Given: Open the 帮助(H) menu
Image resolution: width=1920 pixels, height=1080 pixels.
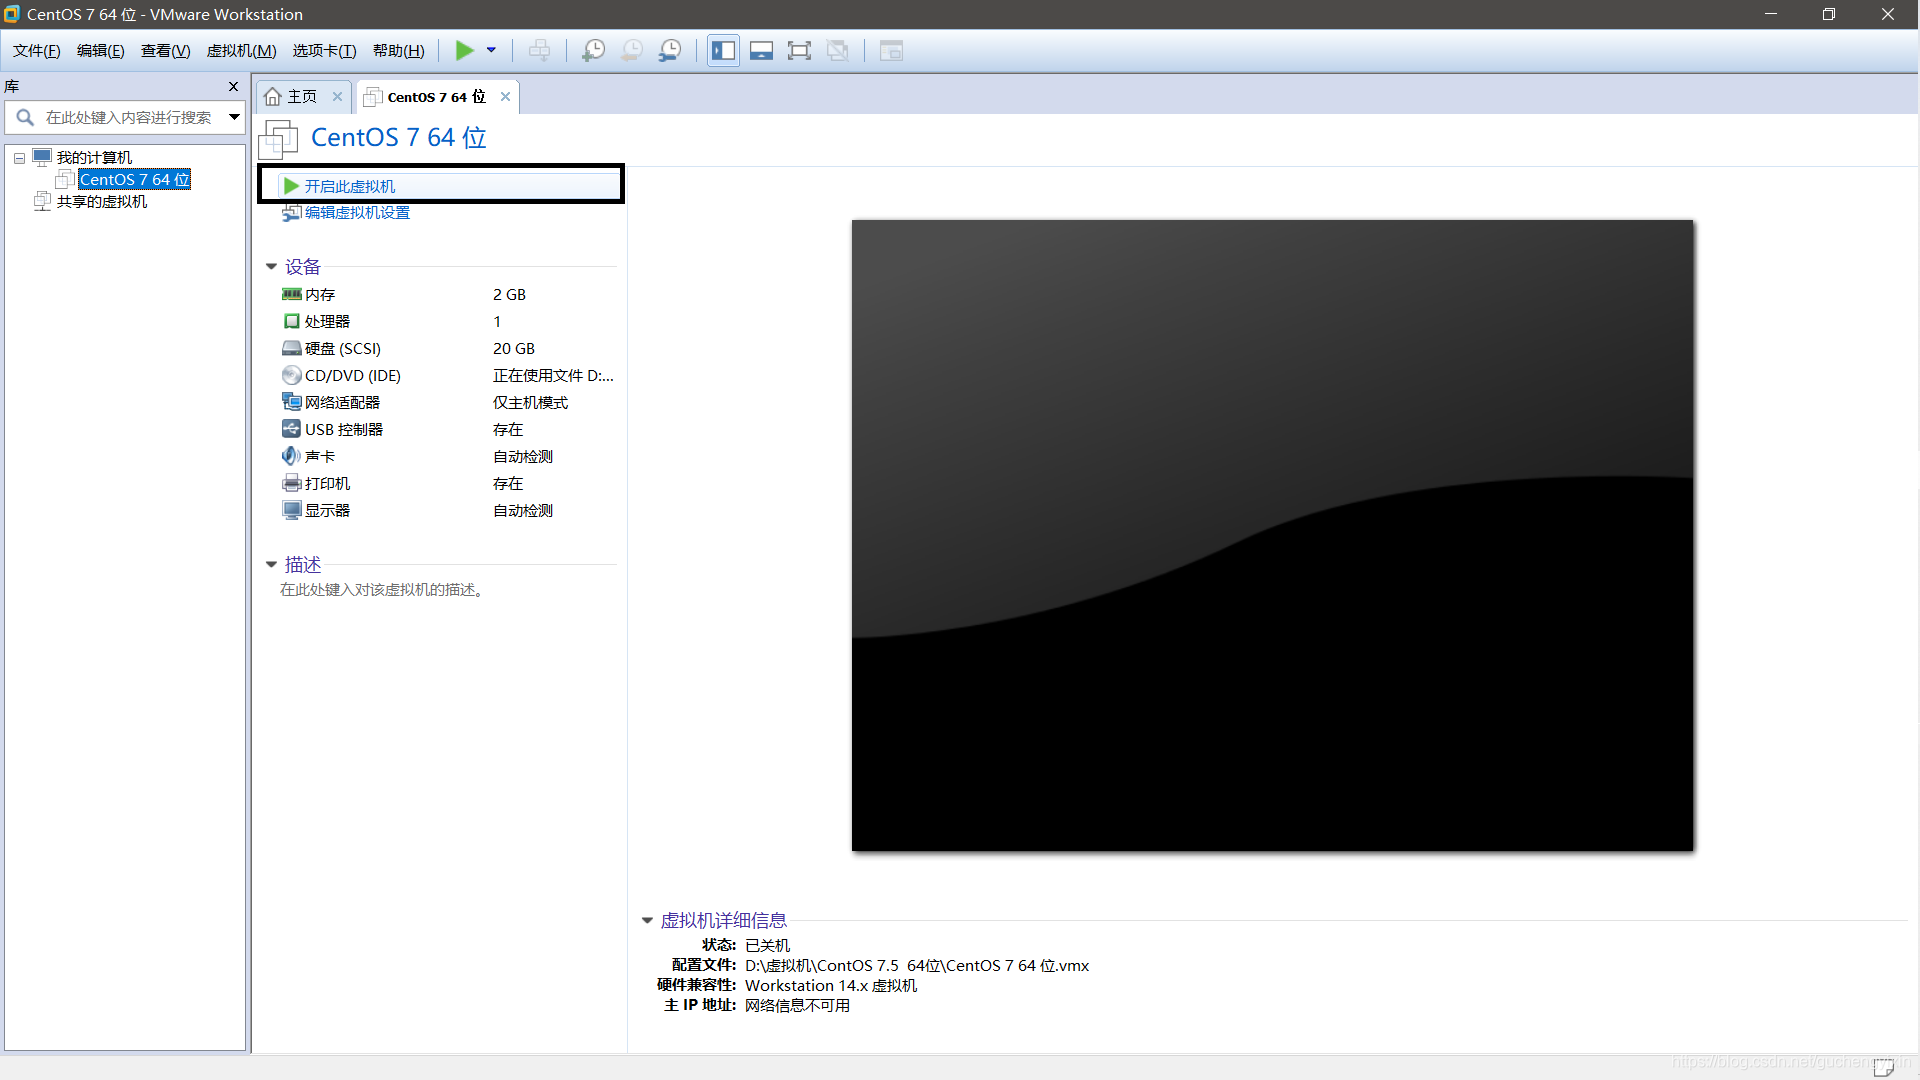Looking at the screenshot, I should (x=399, y=51).
